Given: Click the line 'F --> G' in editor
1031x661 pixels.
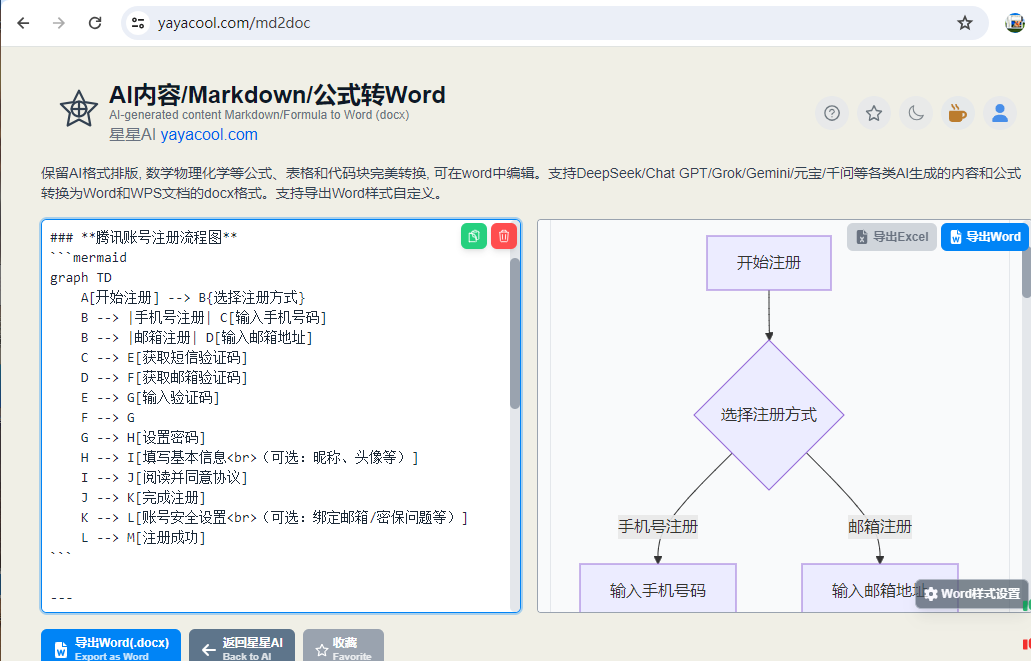Looking at the screenshot, I should coord(108,418).
